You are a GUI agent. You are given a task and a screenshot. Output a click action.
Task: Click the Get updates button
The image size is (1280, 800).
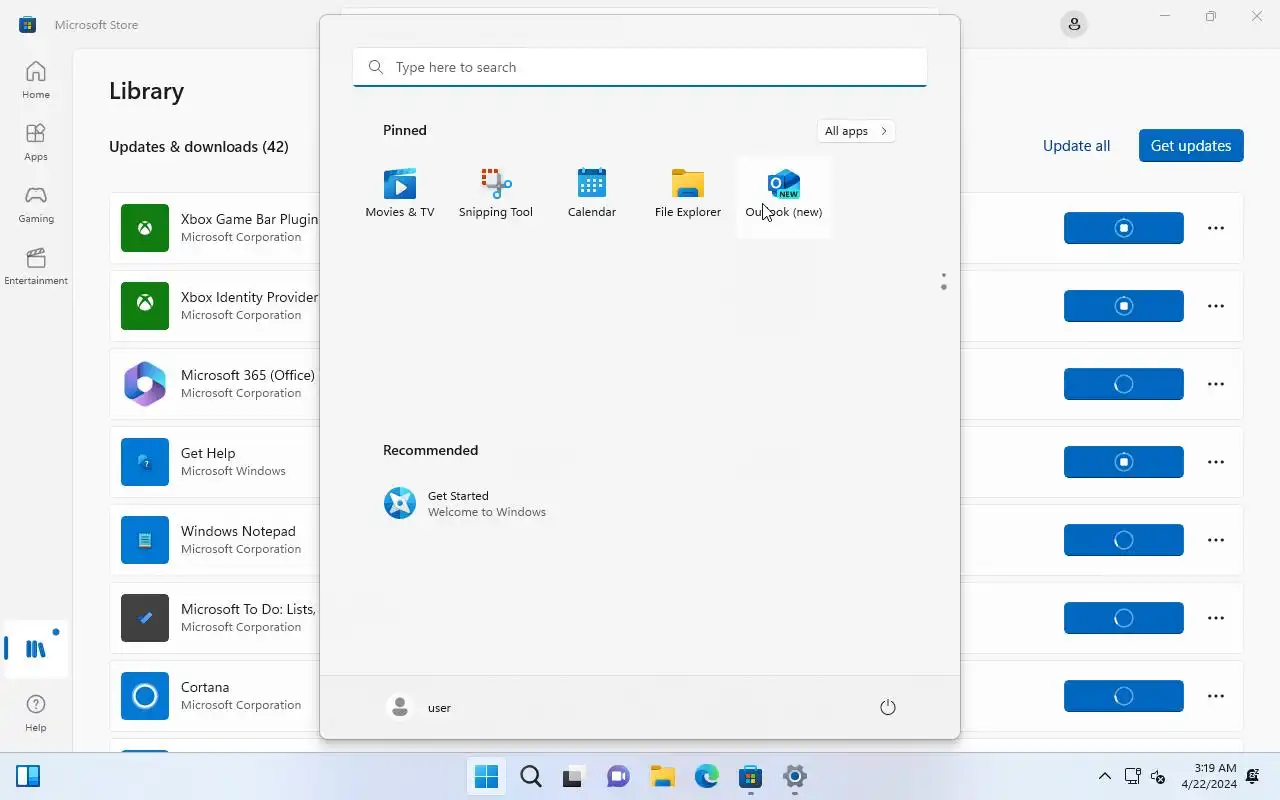(1191, 146)
